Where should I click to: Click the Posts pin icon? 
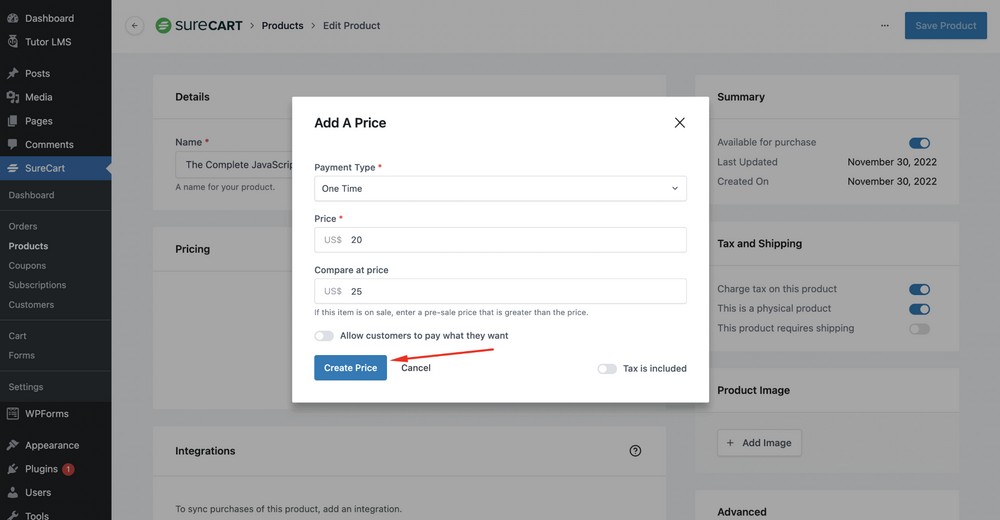(13, 73)
